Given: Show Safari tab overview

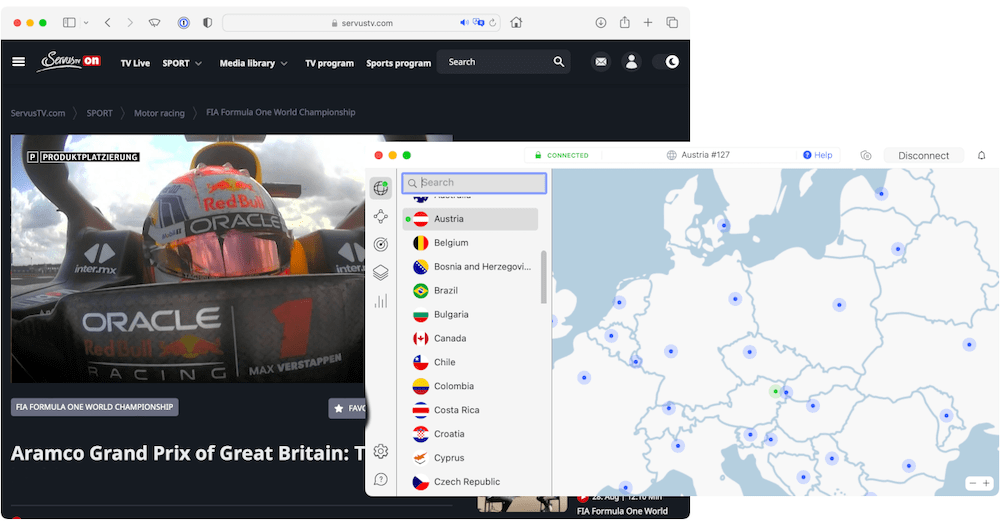Looking at the screenshot, I should [x=672, y=22].
